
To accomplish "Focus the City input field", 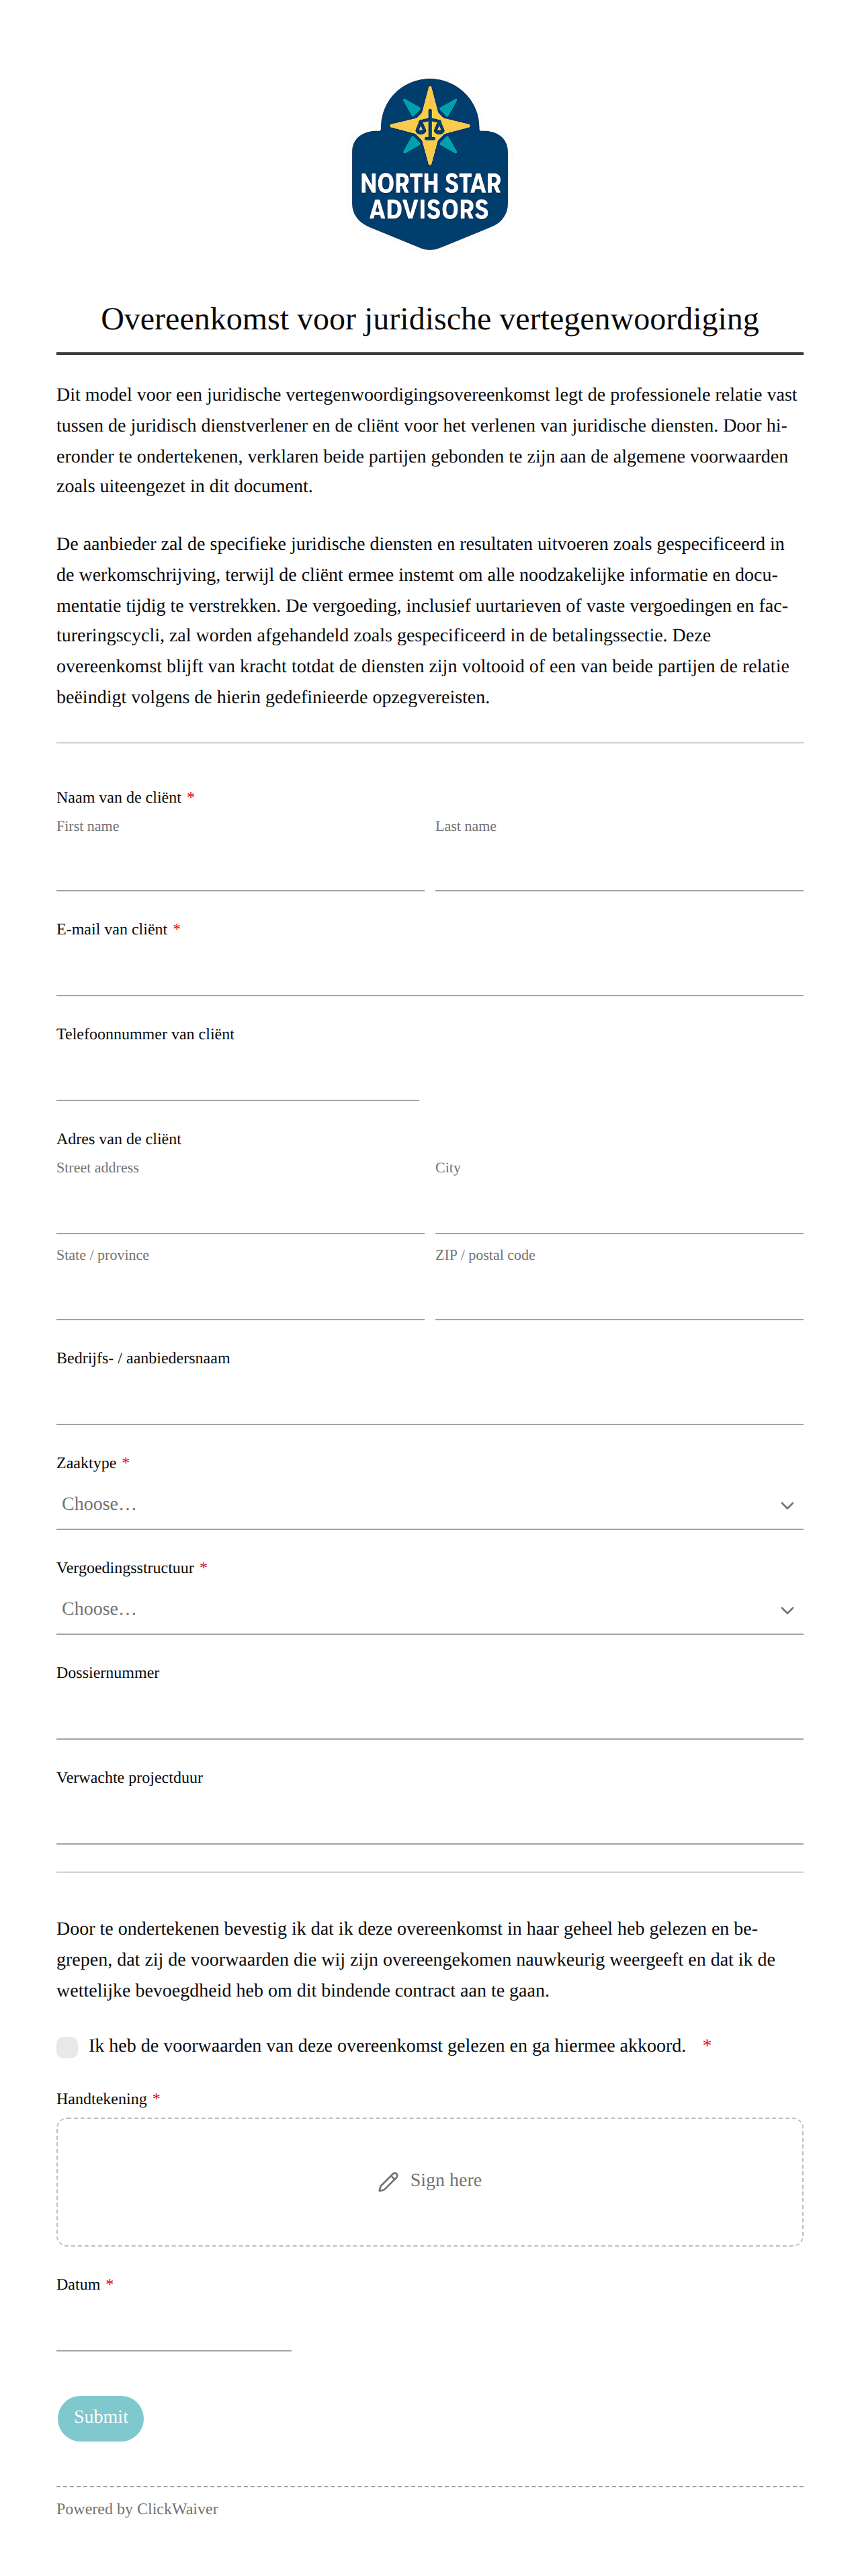I will click(x=619, y=1210).
